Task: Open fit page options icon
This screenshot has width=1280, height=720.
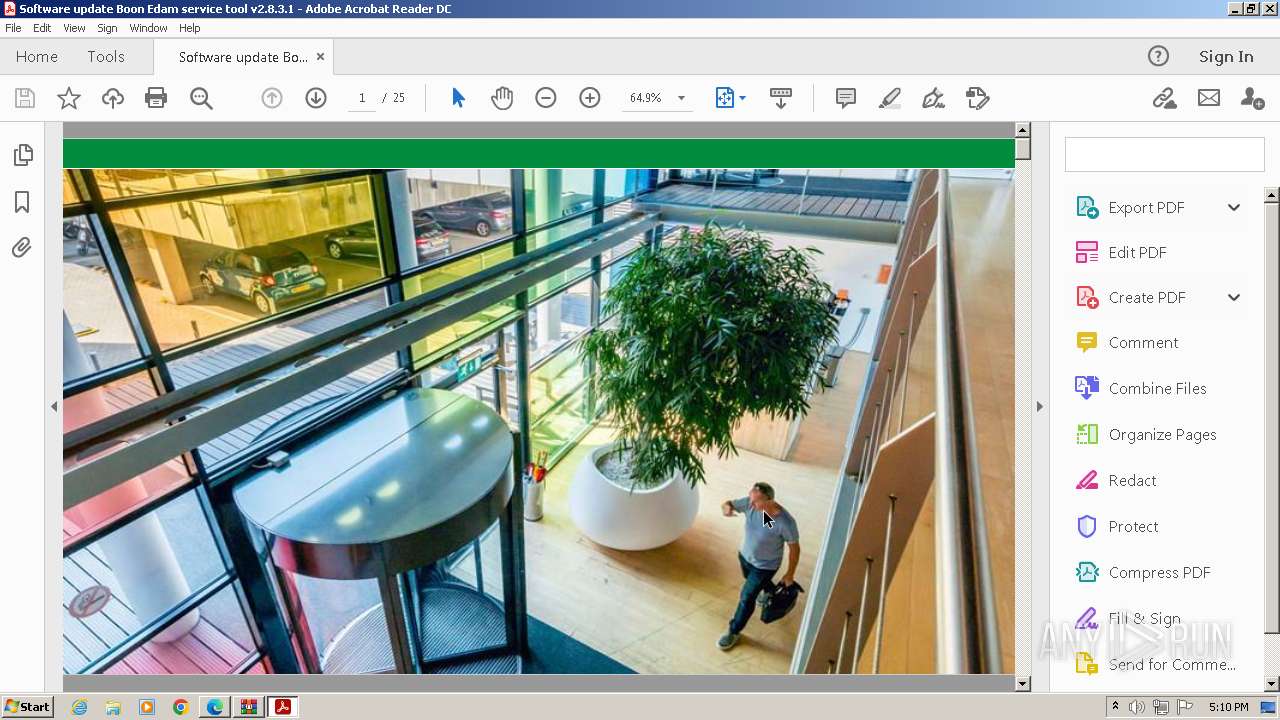Action: coord(730,98)
